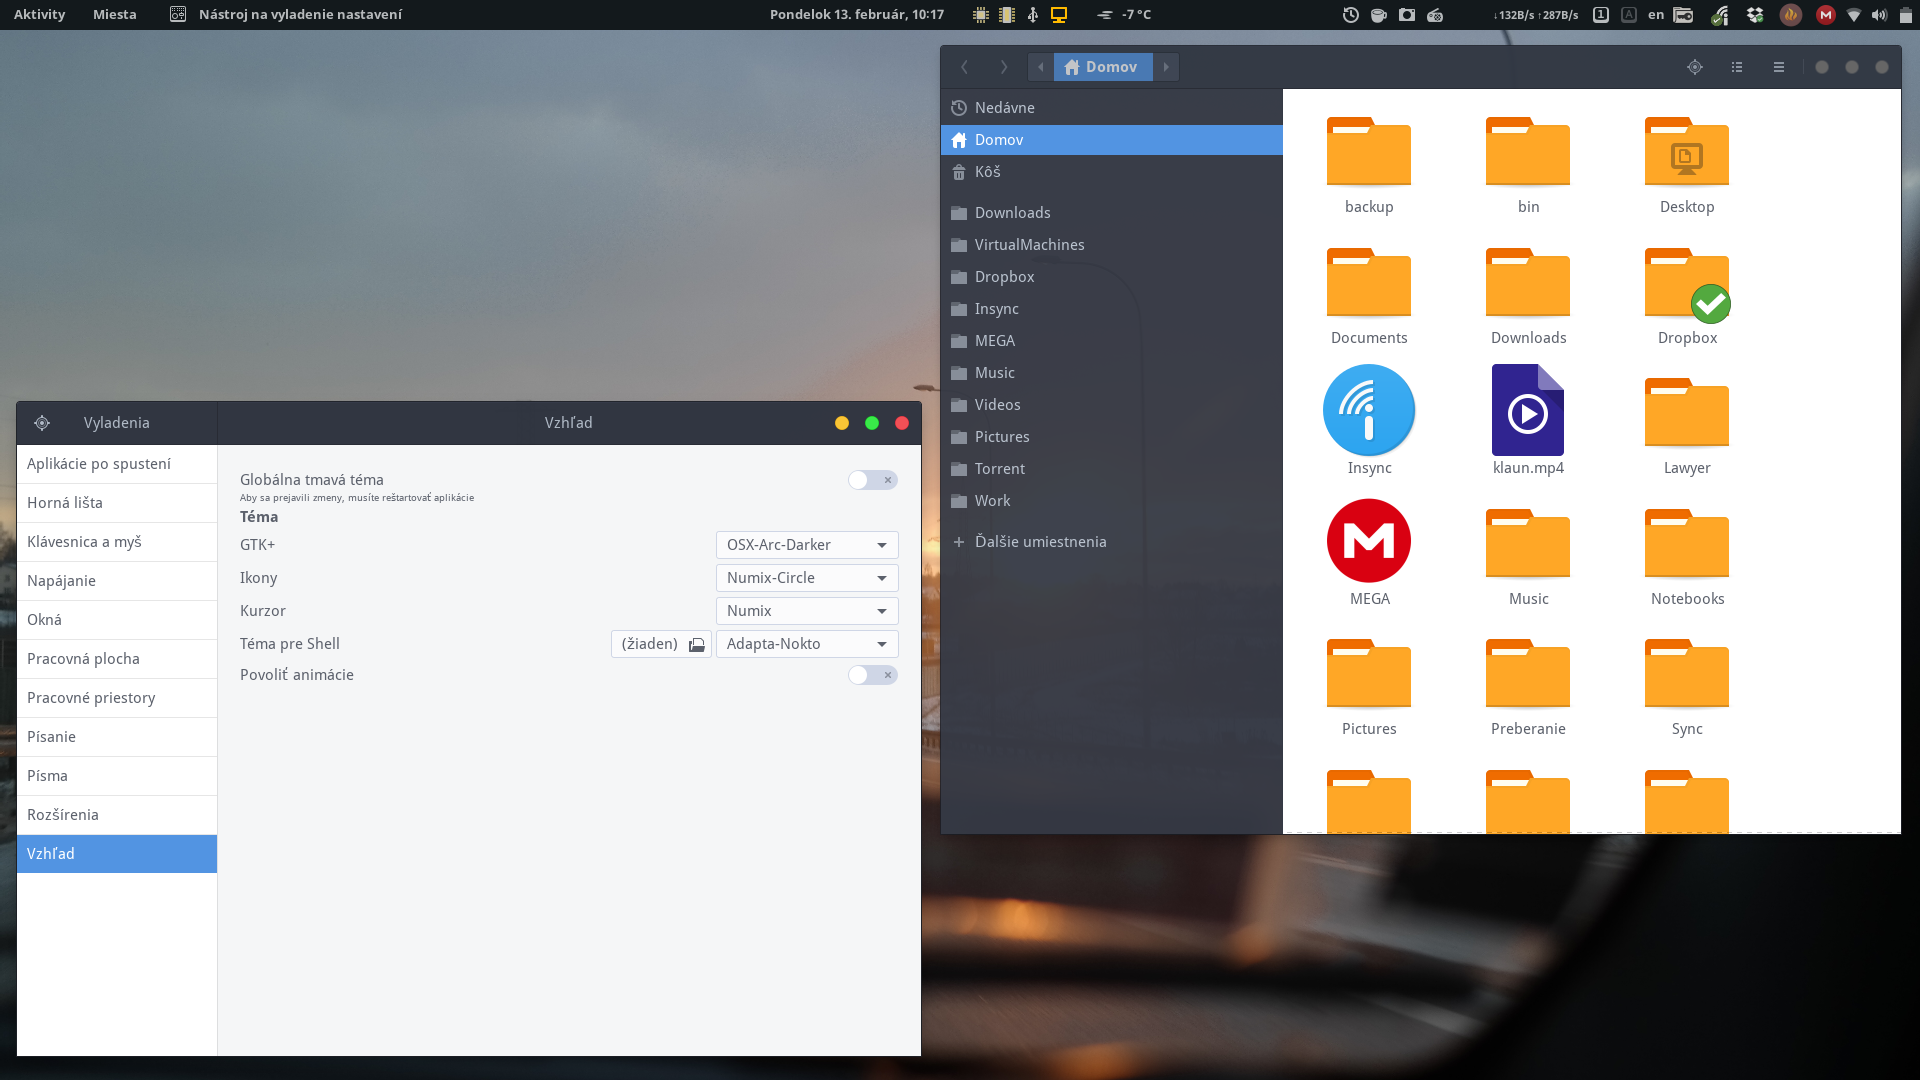Click the network speed indicator in the panel

(1535, 15)
